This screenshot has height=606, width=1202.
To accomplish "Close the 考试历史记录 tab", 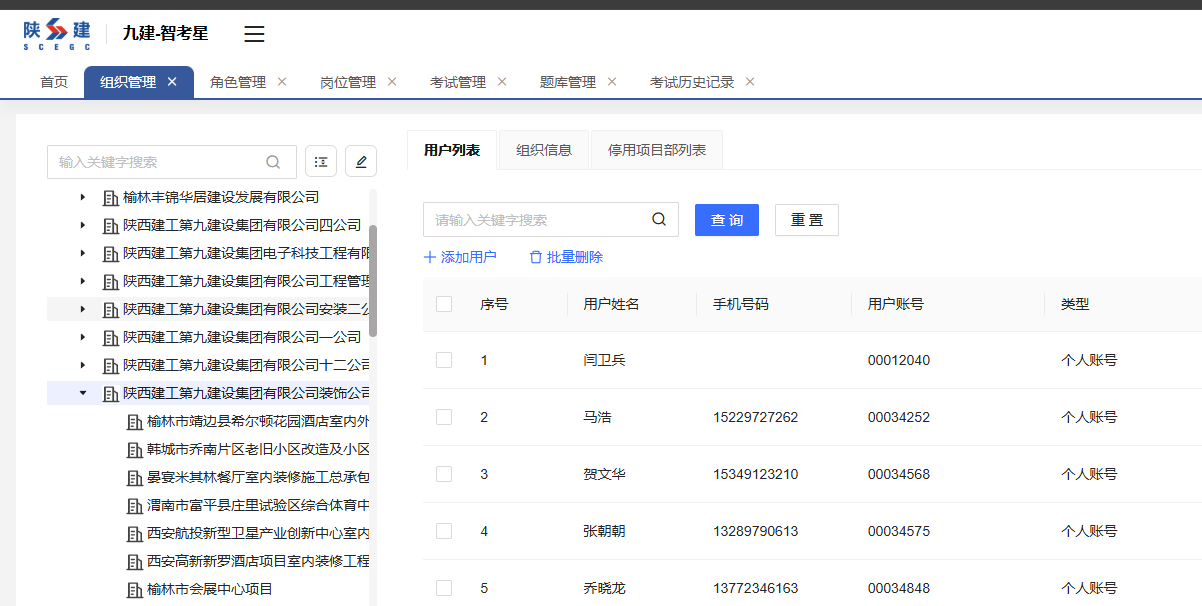I will point(750,82).
